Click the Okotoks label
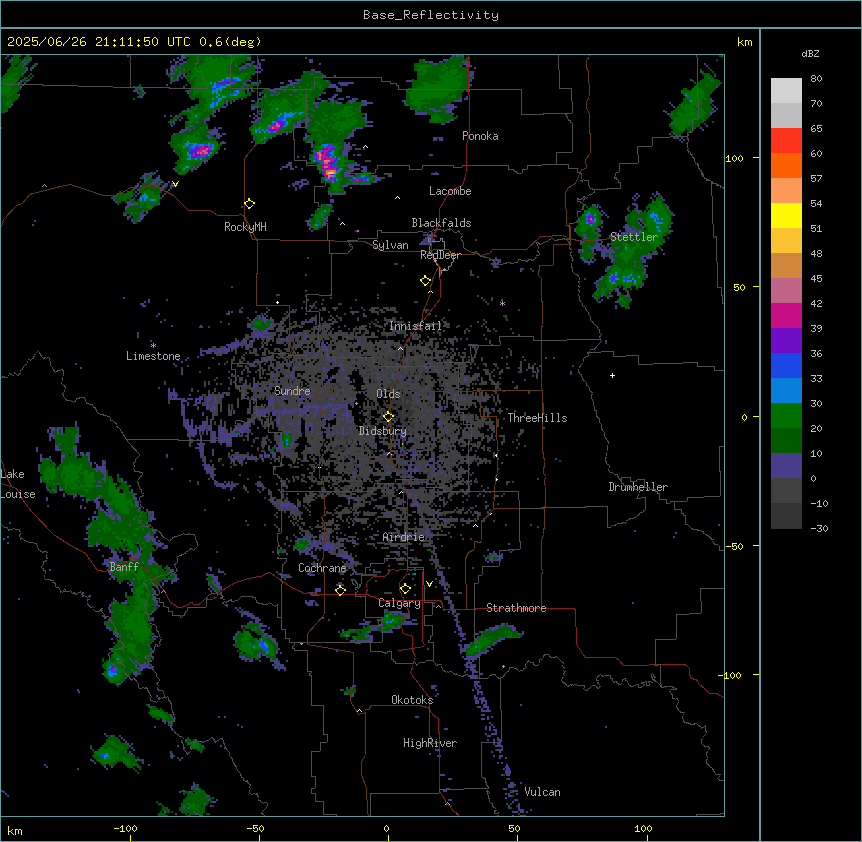This screenshot has height=842, width=862. (x=412, y=700)
